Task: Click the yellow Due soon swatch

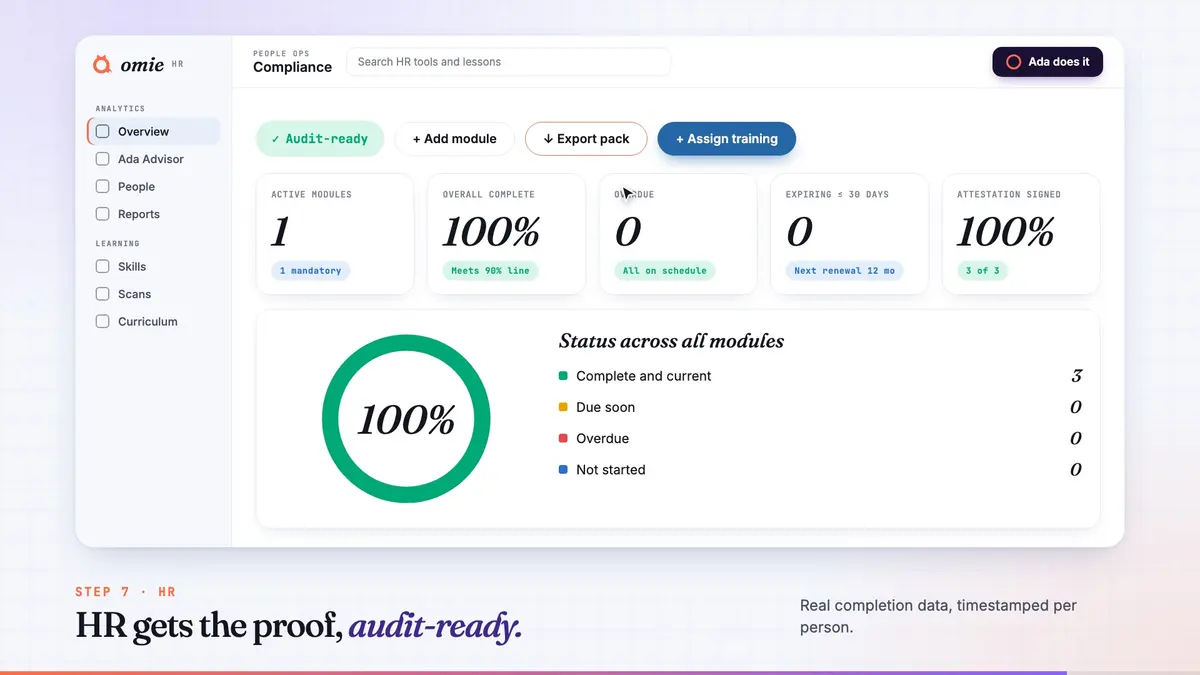Action: point(564,407)
